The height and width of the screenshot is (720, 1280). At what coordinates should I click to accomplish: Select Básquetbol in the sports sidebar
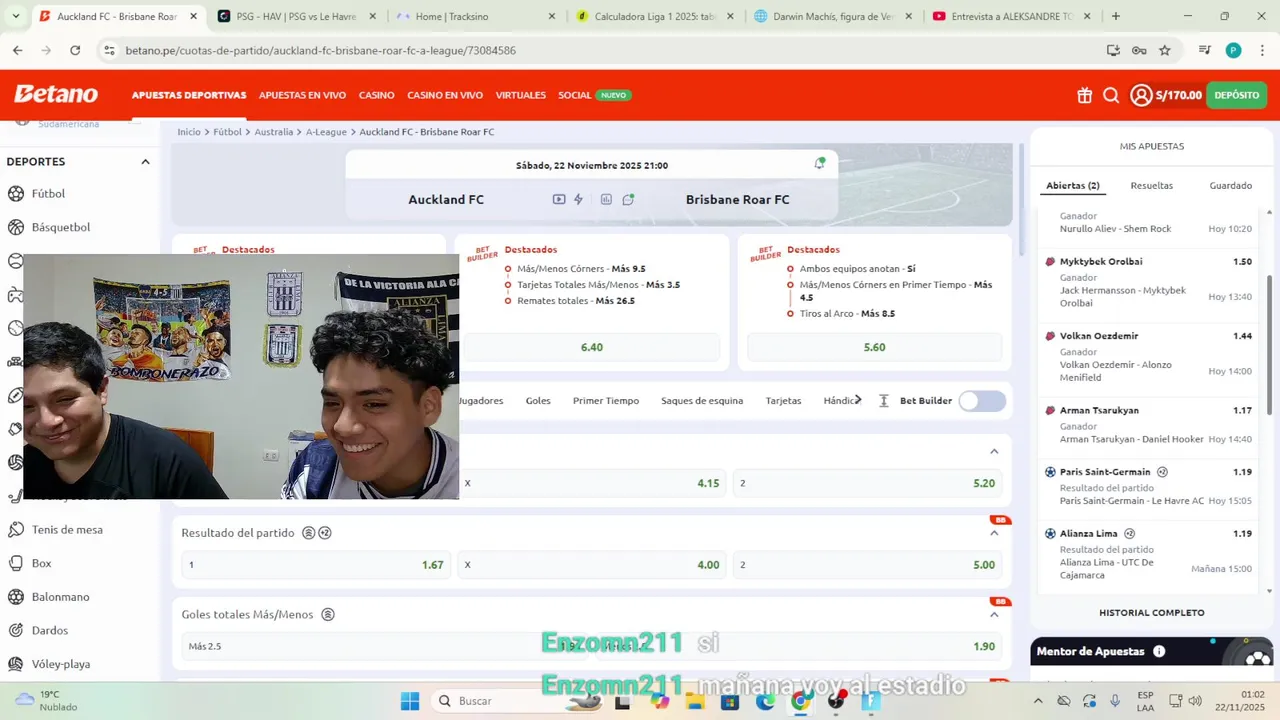[61, 227]
